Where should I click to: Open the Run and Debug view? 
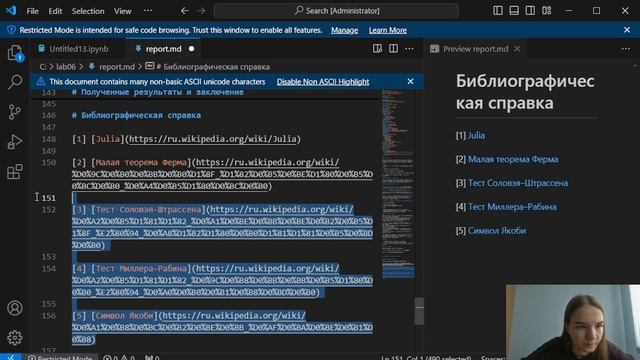click(x=15, y=142)
